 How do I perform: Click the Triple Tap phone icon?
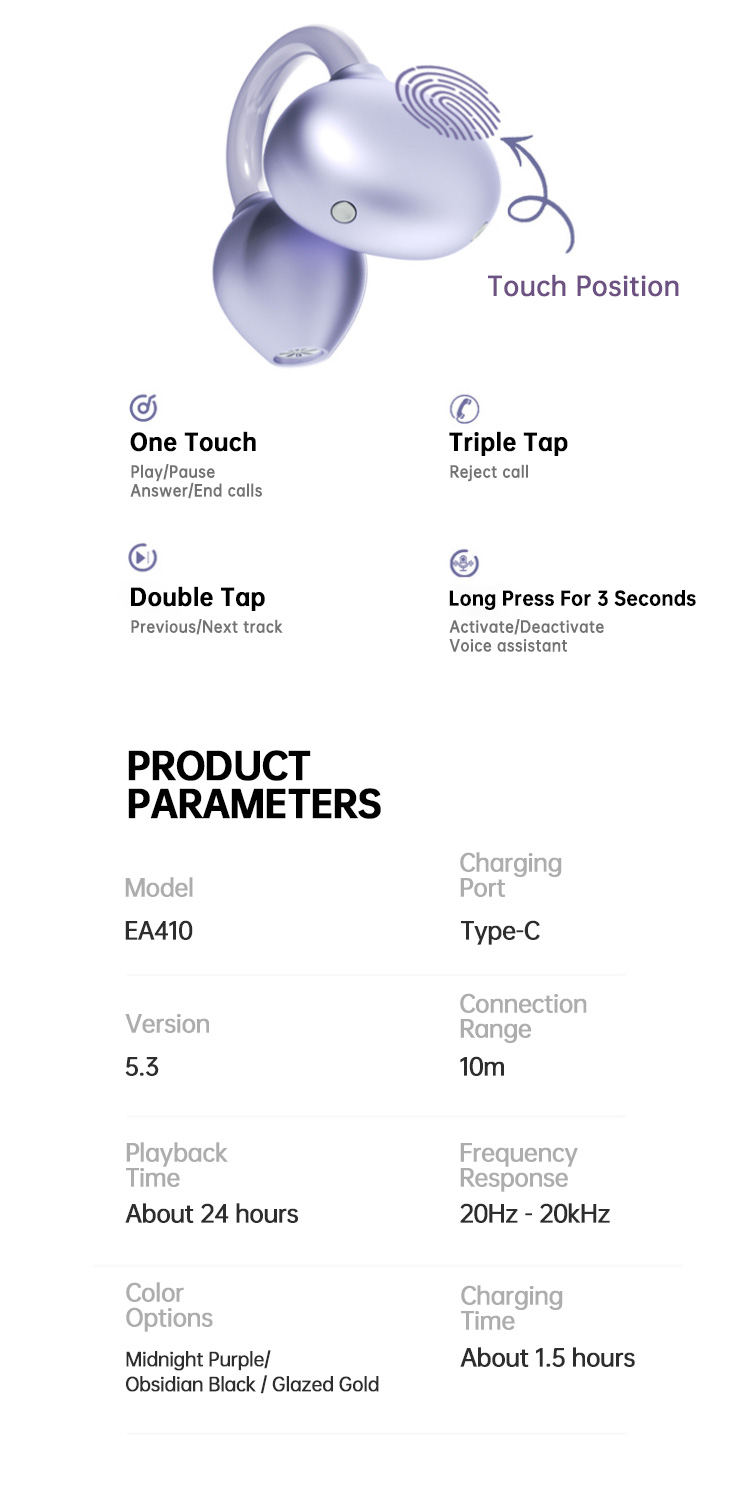(463, 408)
